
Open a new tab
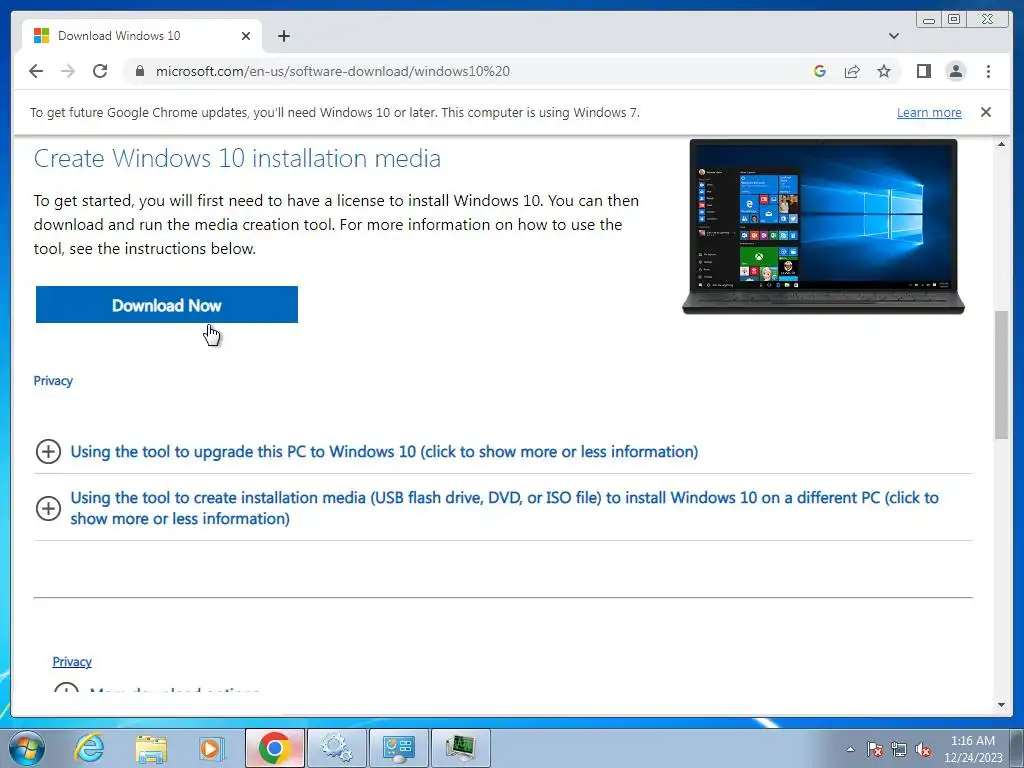click(283, 36)
